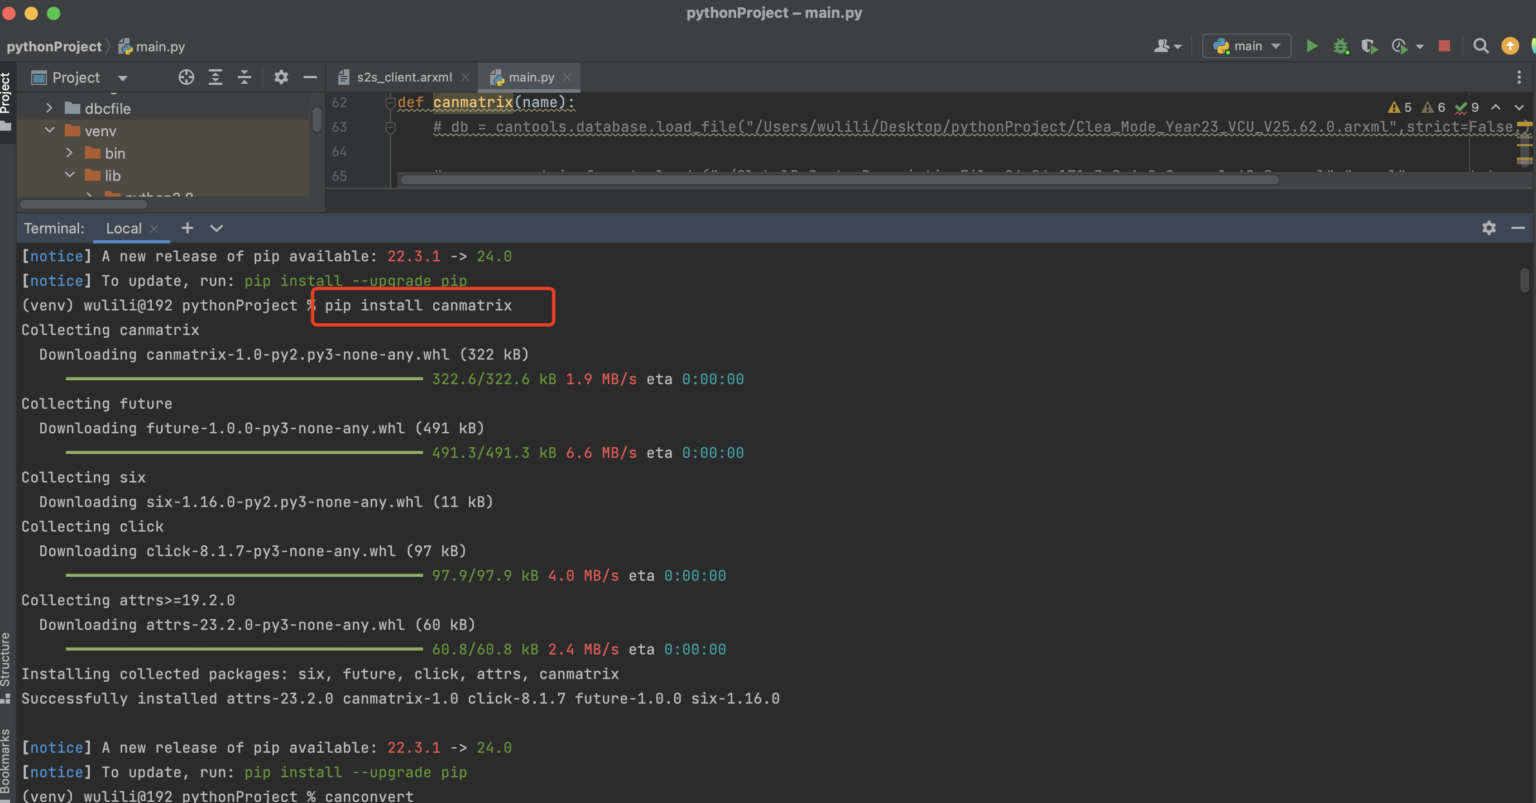Expand all items in Project tree
The width and height of the screenshot is (1536, 803).
click(215, 77)
